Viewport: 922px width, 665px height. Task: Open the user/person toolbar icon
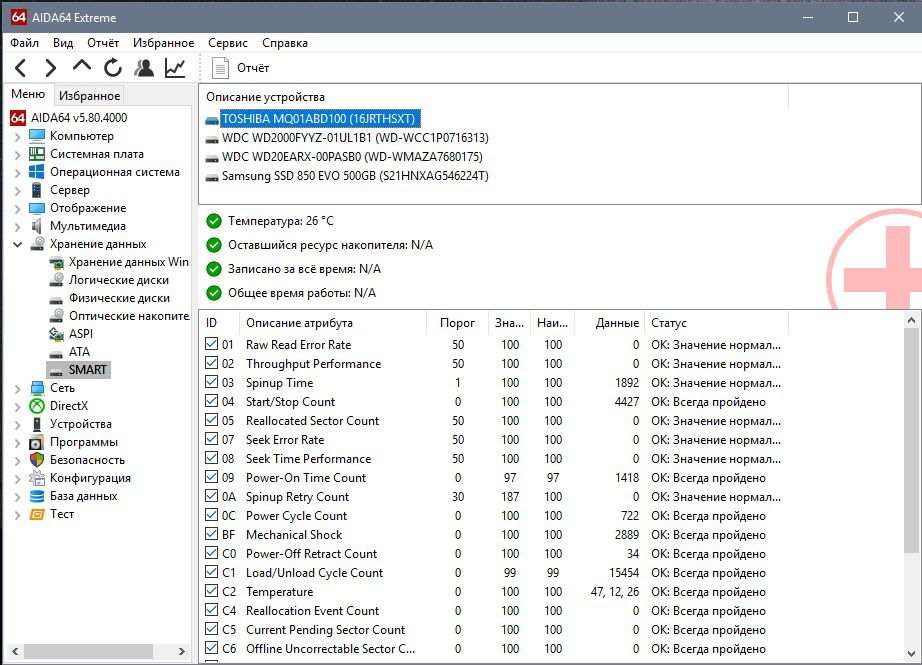pos(144,68)
